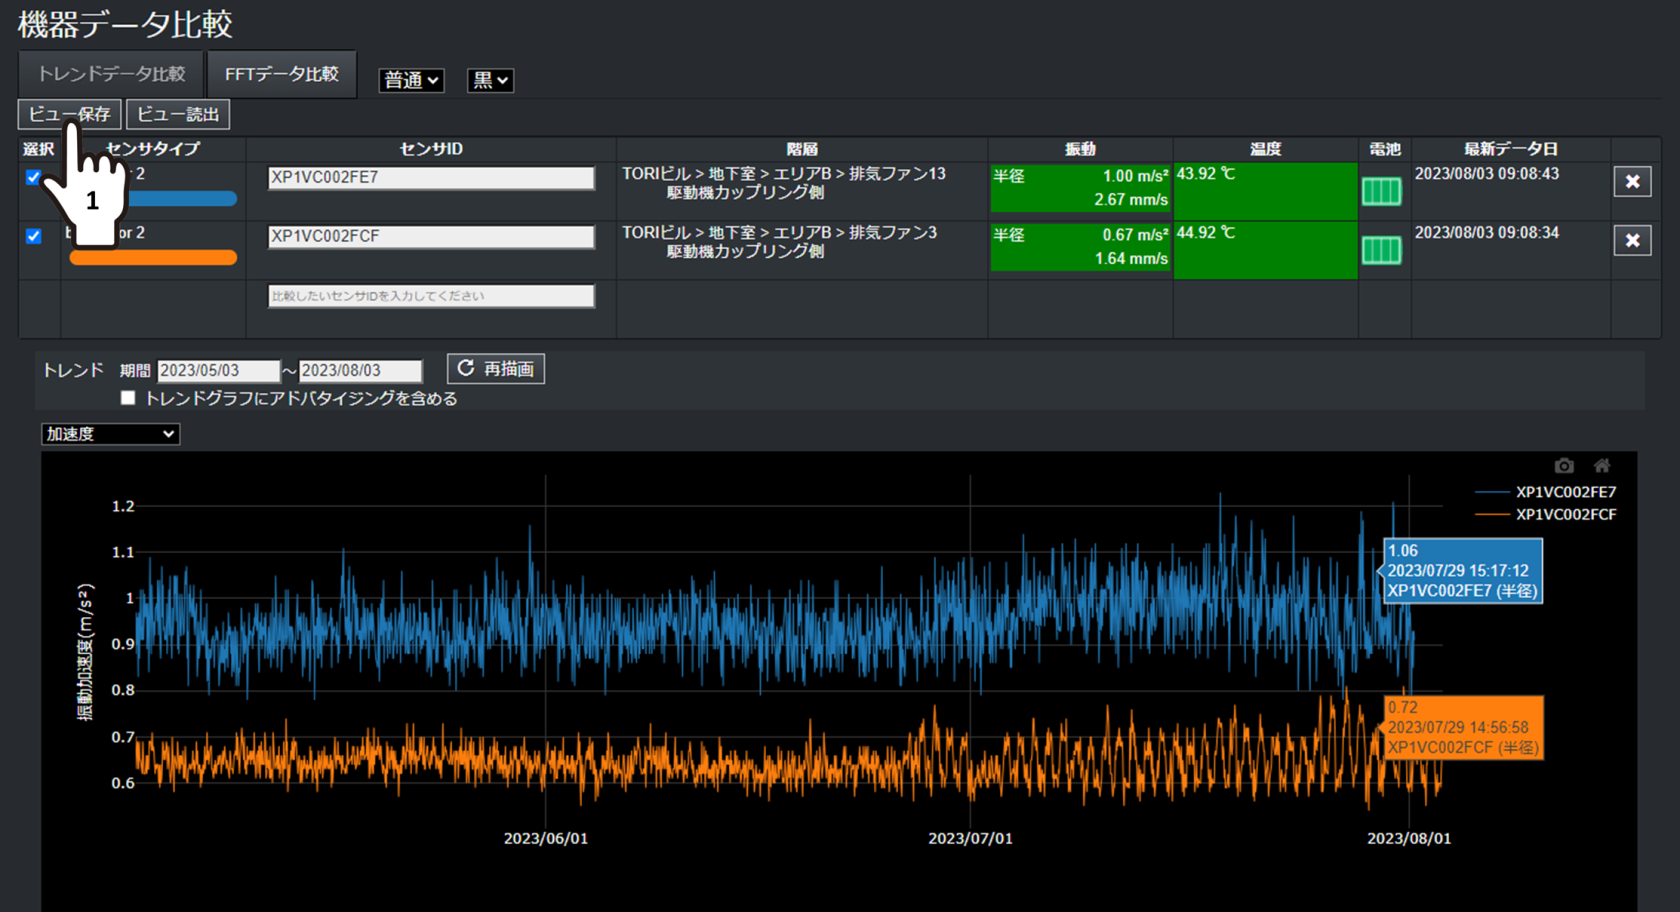Click センサID column header

coord(431,149)
